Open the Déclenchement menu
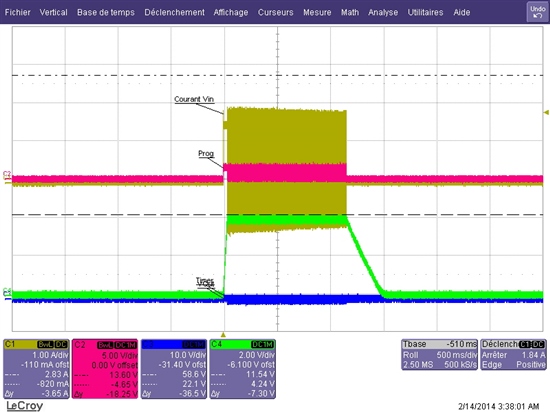550x412 pixels. point(174,12)
